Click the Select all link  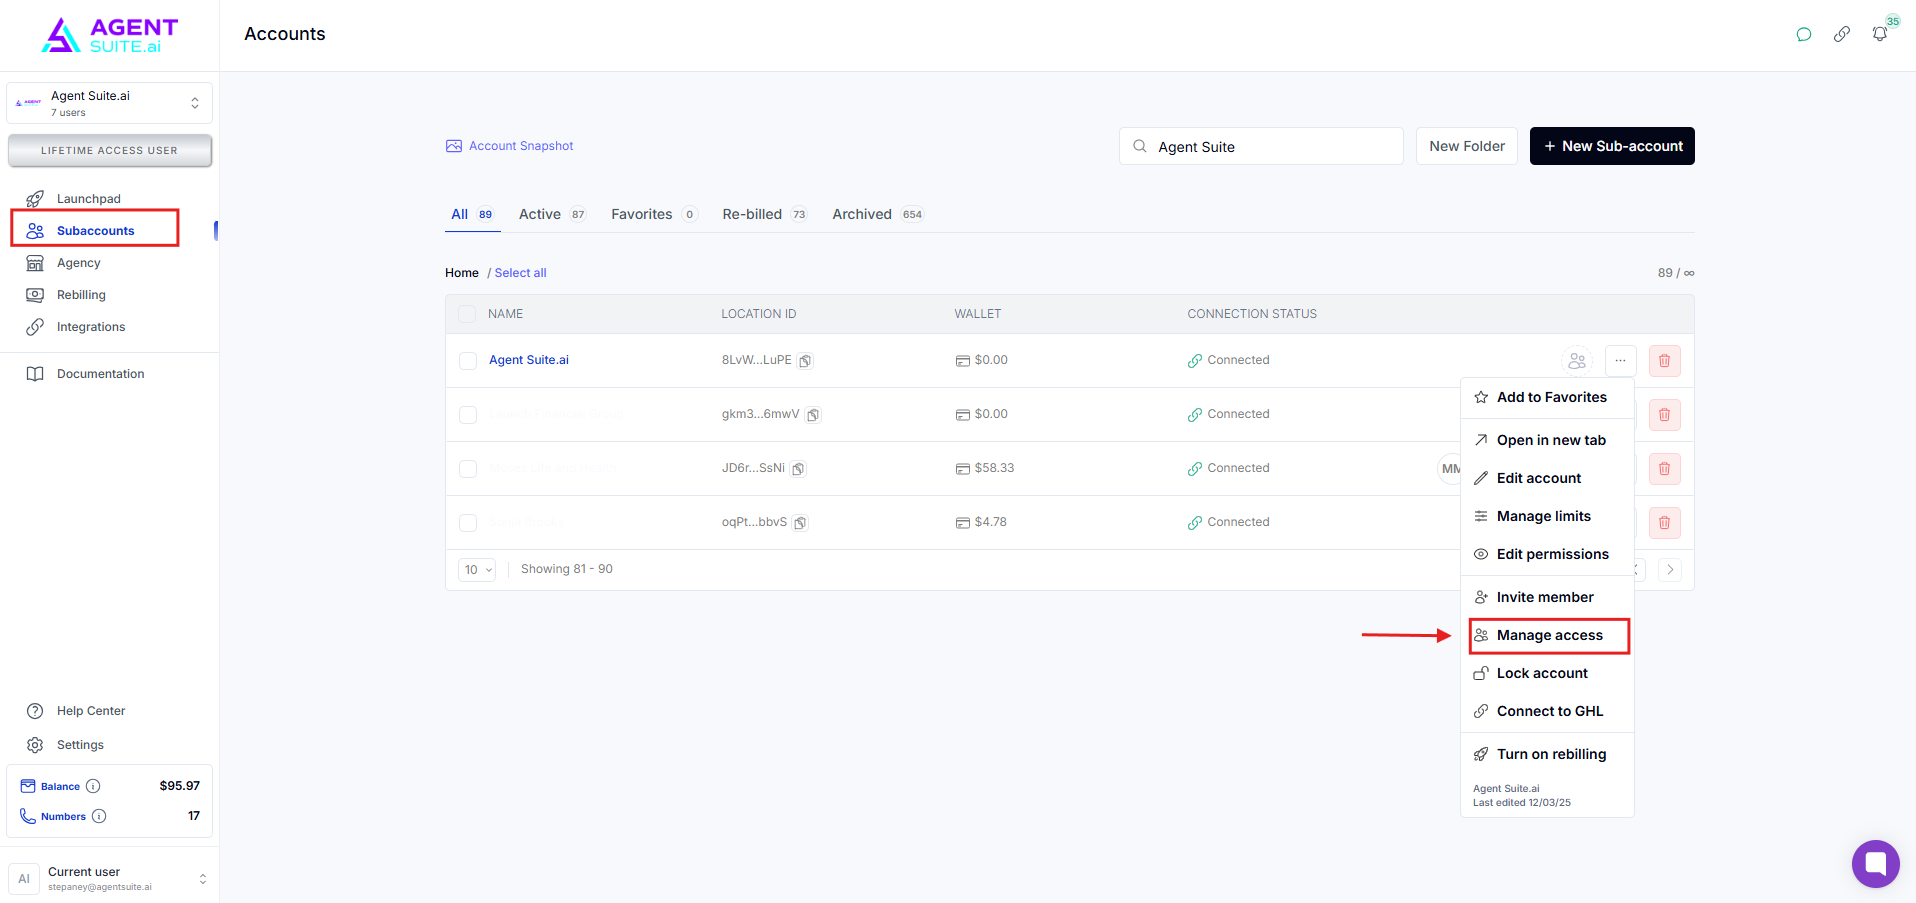(520, 273)
